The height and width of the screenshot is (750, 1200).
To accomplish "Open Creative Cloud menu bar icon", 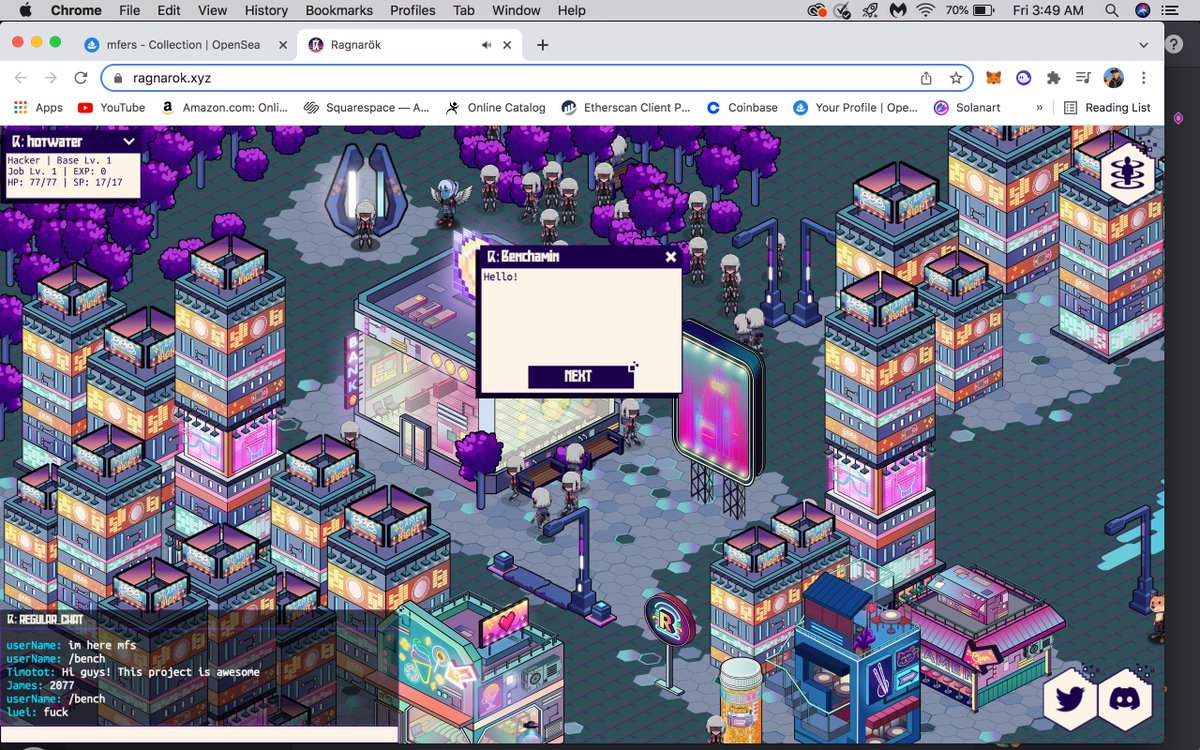I will [x=818, y=10].
